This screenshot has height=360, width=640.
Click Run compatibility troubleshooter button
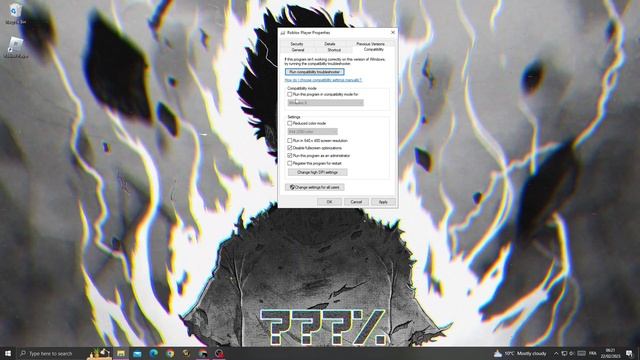coord(315,72)
